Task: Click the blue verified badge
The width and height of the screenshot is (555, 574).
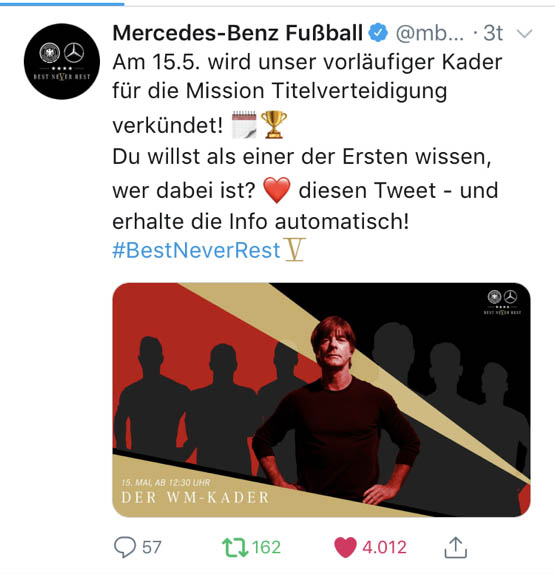Action: [378, 33]
